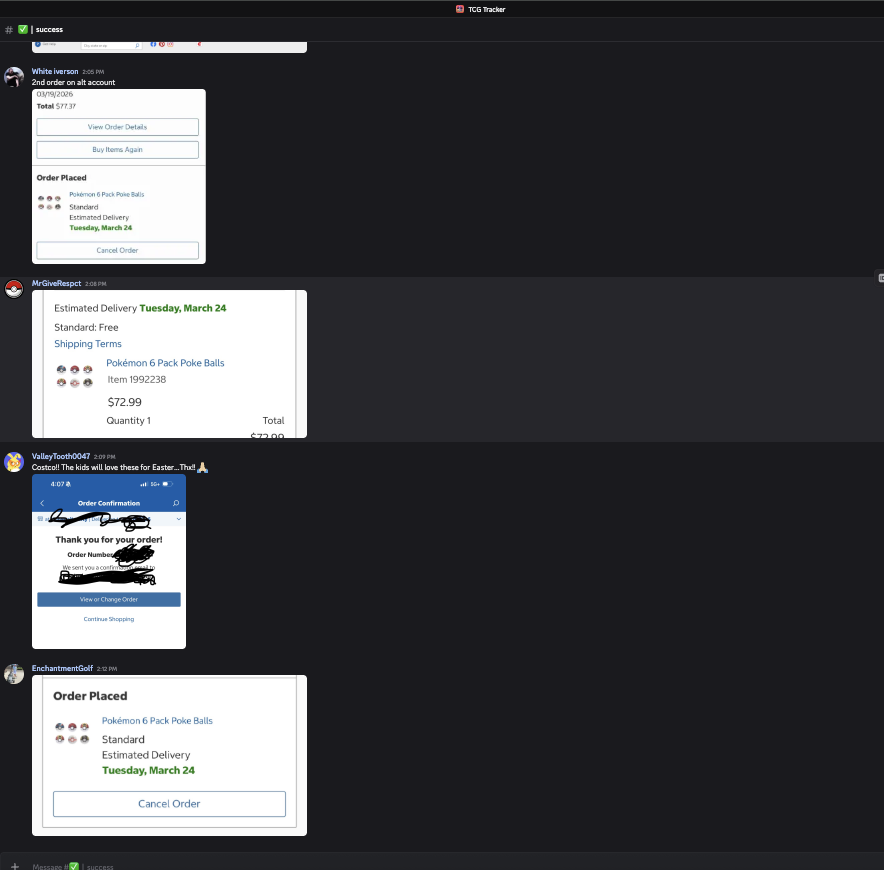This screenshot has height=870, width=884.
Task: Click the 'Costco!! The kids will love these' message
Action: [x=113, y=467]
